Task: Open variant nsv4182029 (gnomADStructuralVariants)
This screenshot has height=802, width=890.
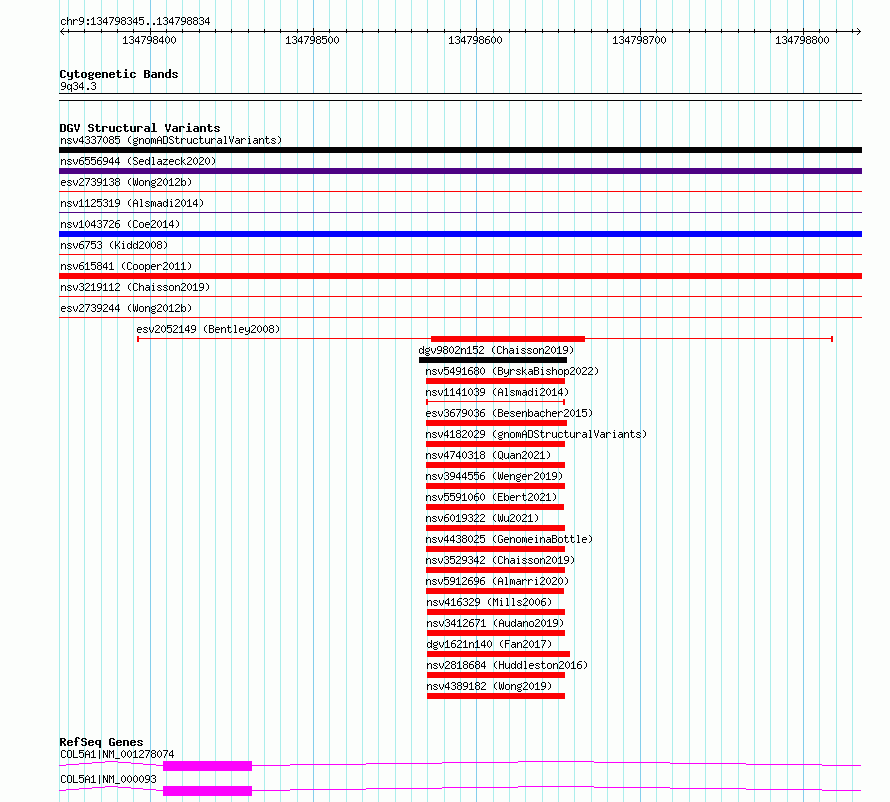Action: point(536,434)
